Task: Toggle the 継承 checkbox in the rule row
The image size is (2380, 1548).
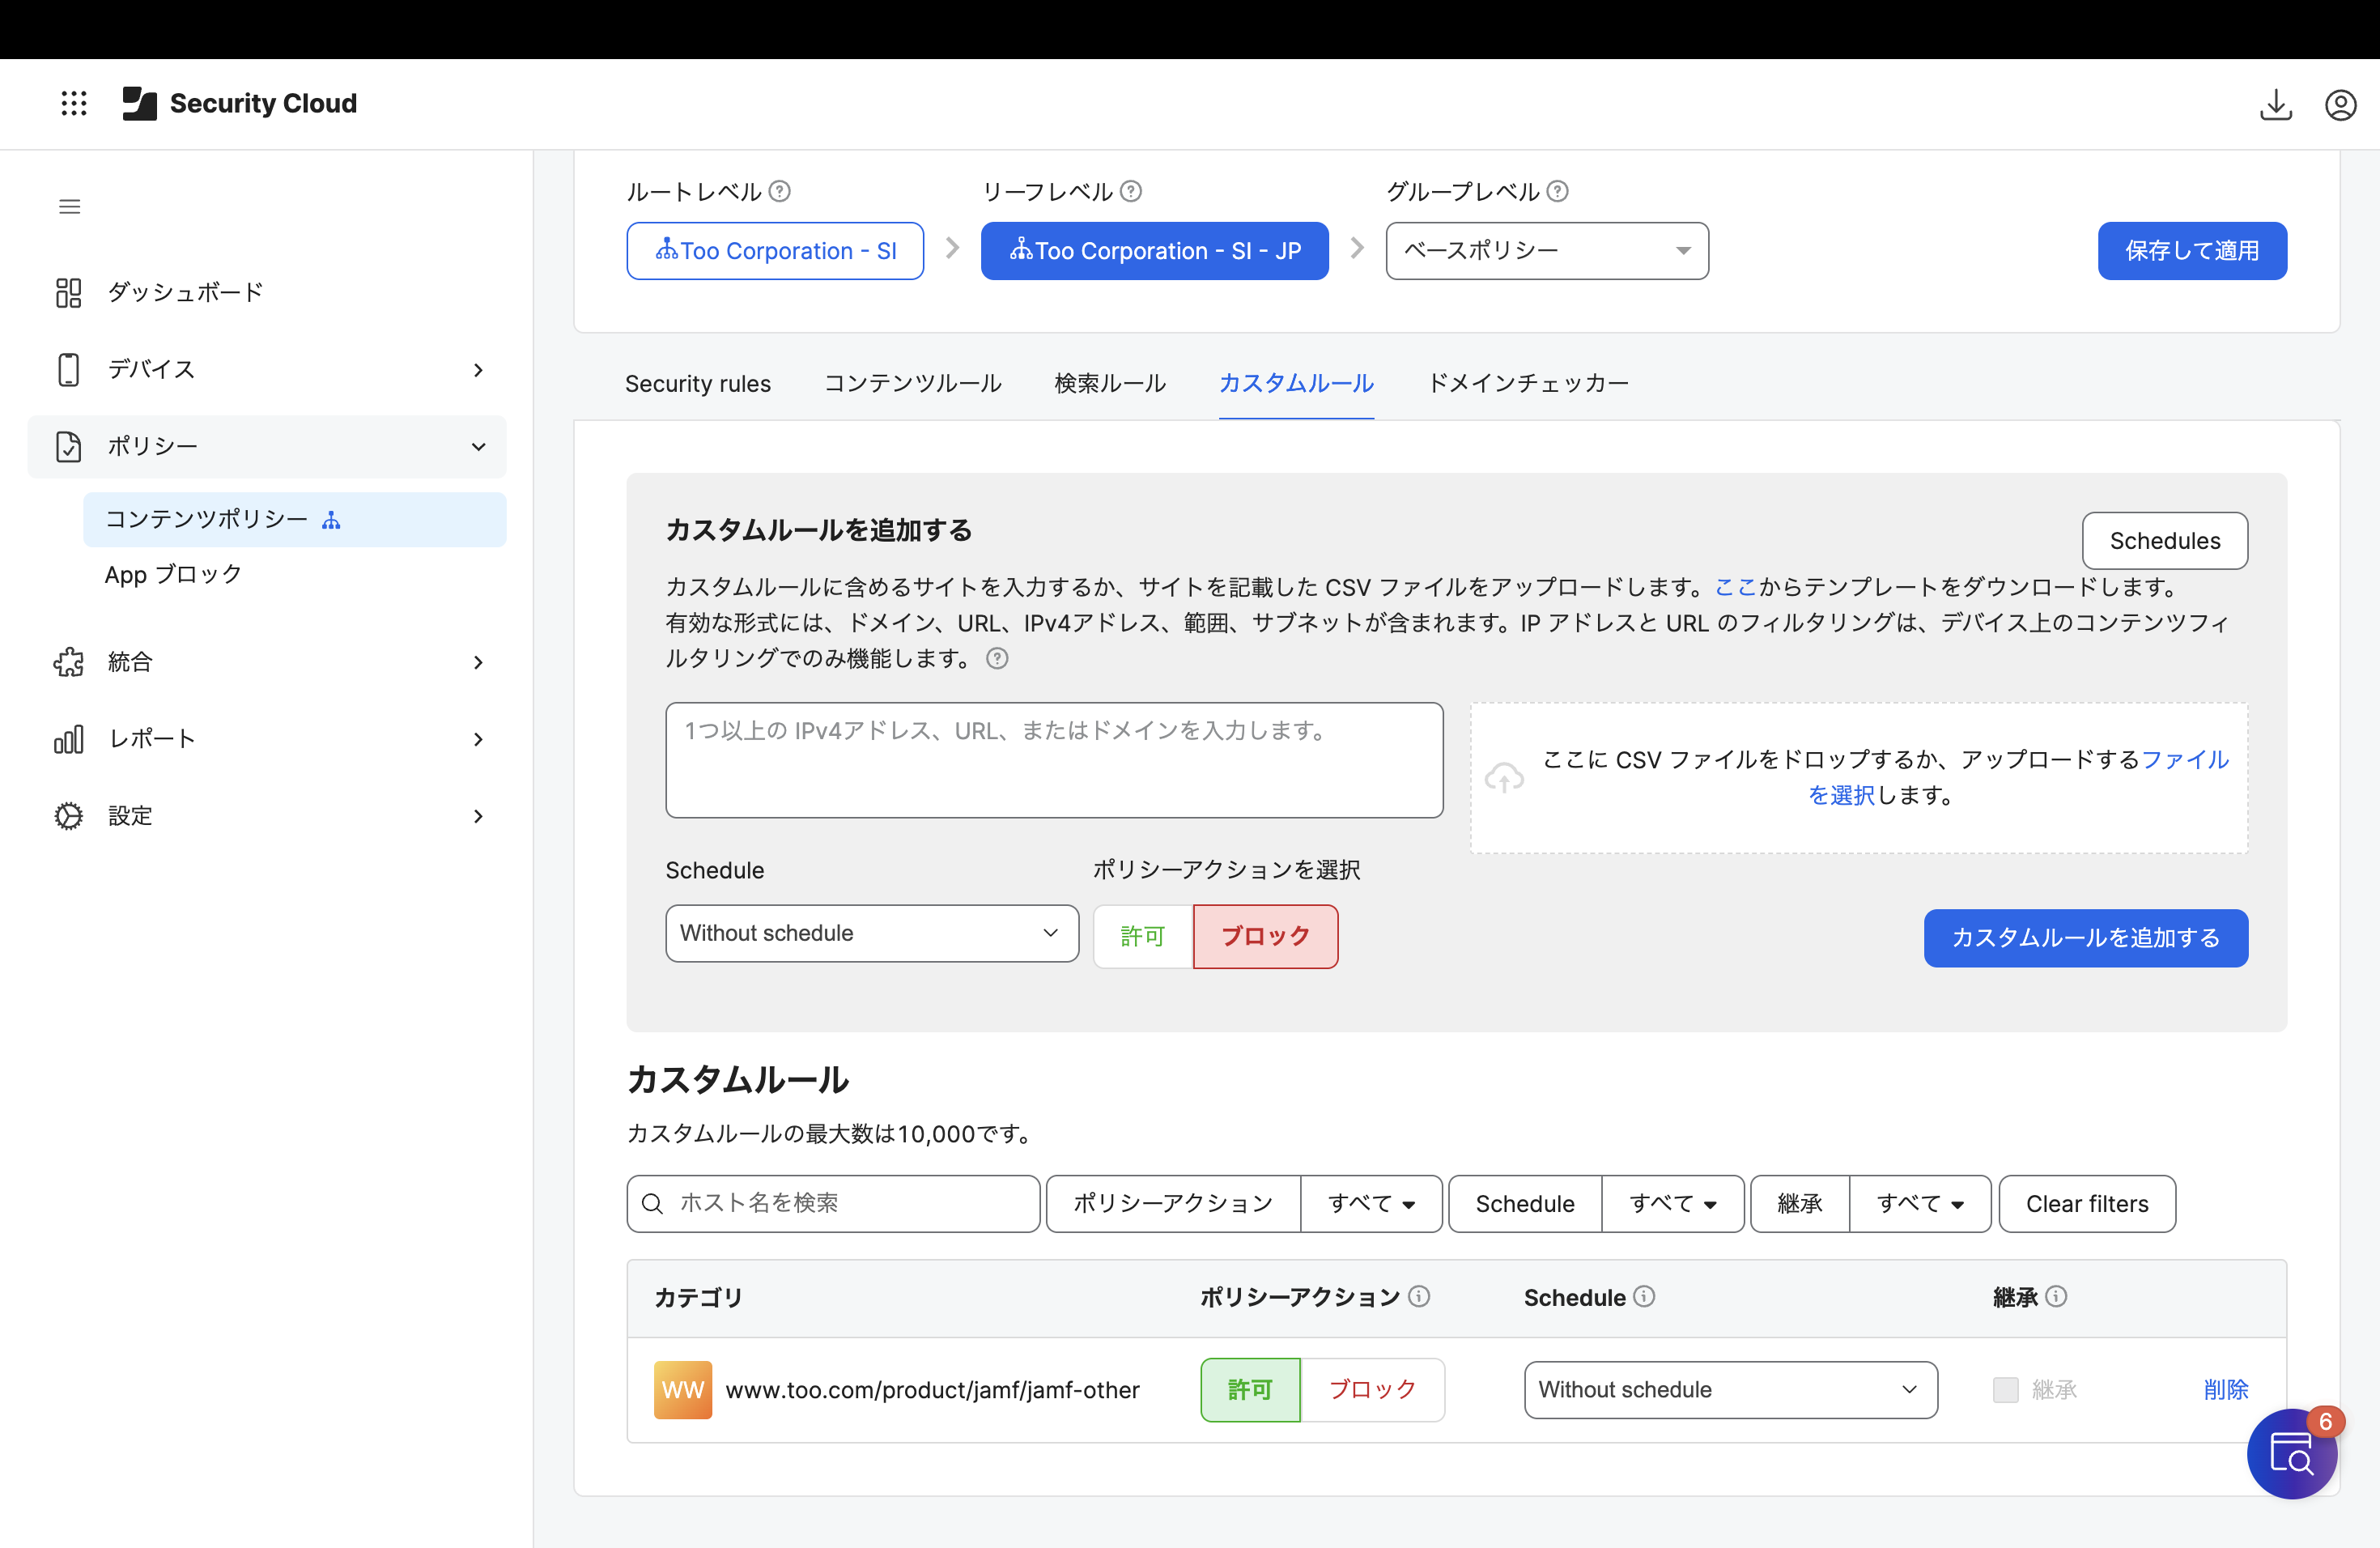Action: pos(2005,1389)
